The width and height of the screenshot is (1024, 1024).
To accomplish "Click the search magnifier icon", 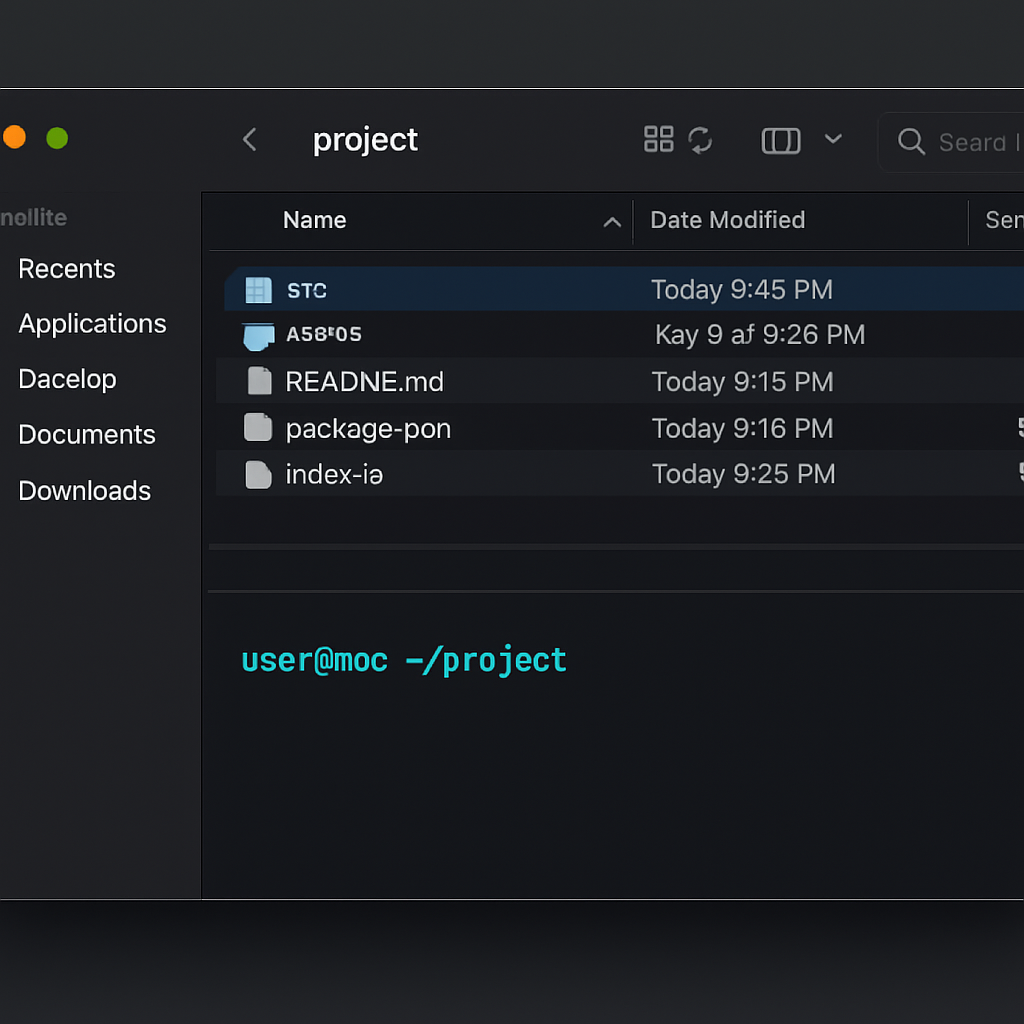I will (x=911, y=141).
